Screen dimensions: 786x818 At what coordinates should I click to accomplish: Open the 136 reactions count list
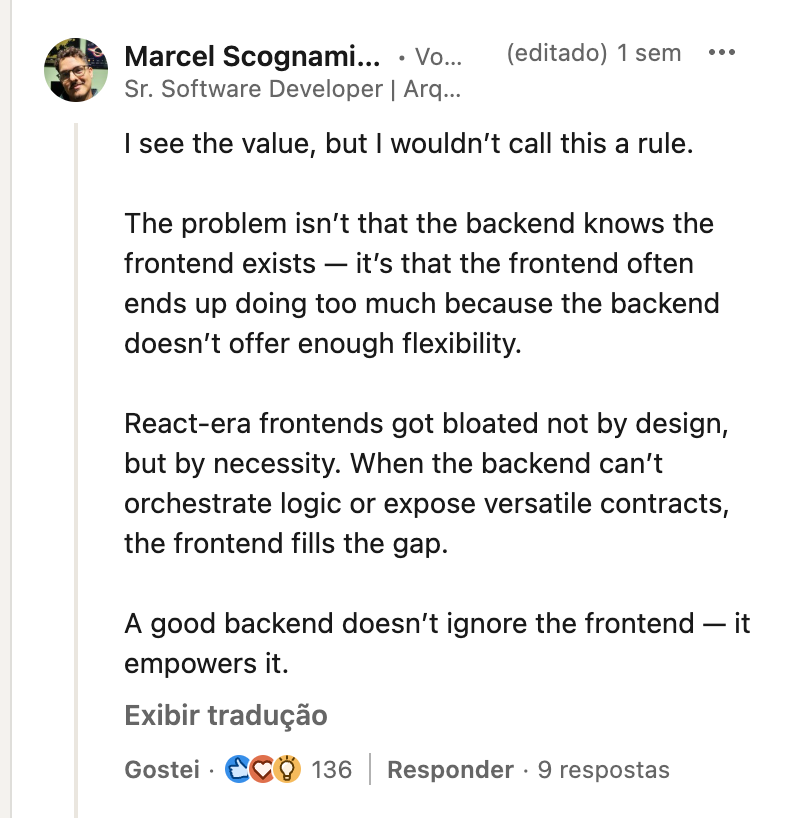coord(332,770)
